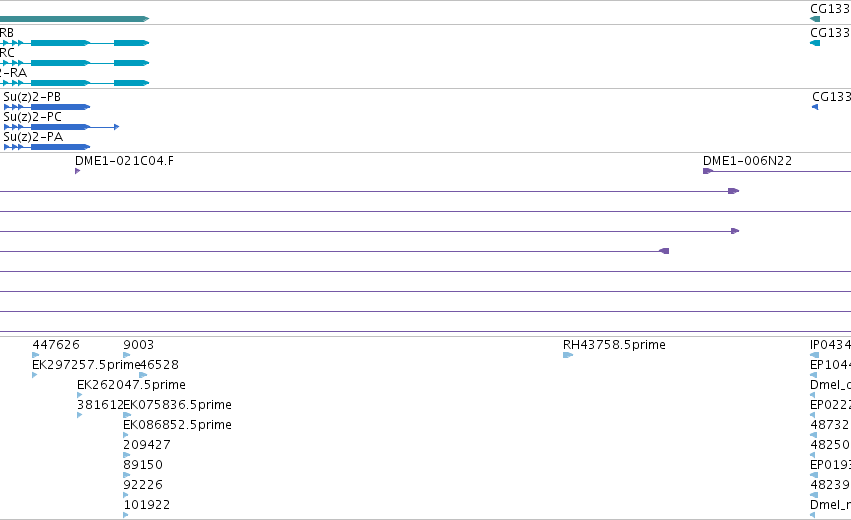
Task: Select the arrow glyph under EP0193
Action: 814,475
